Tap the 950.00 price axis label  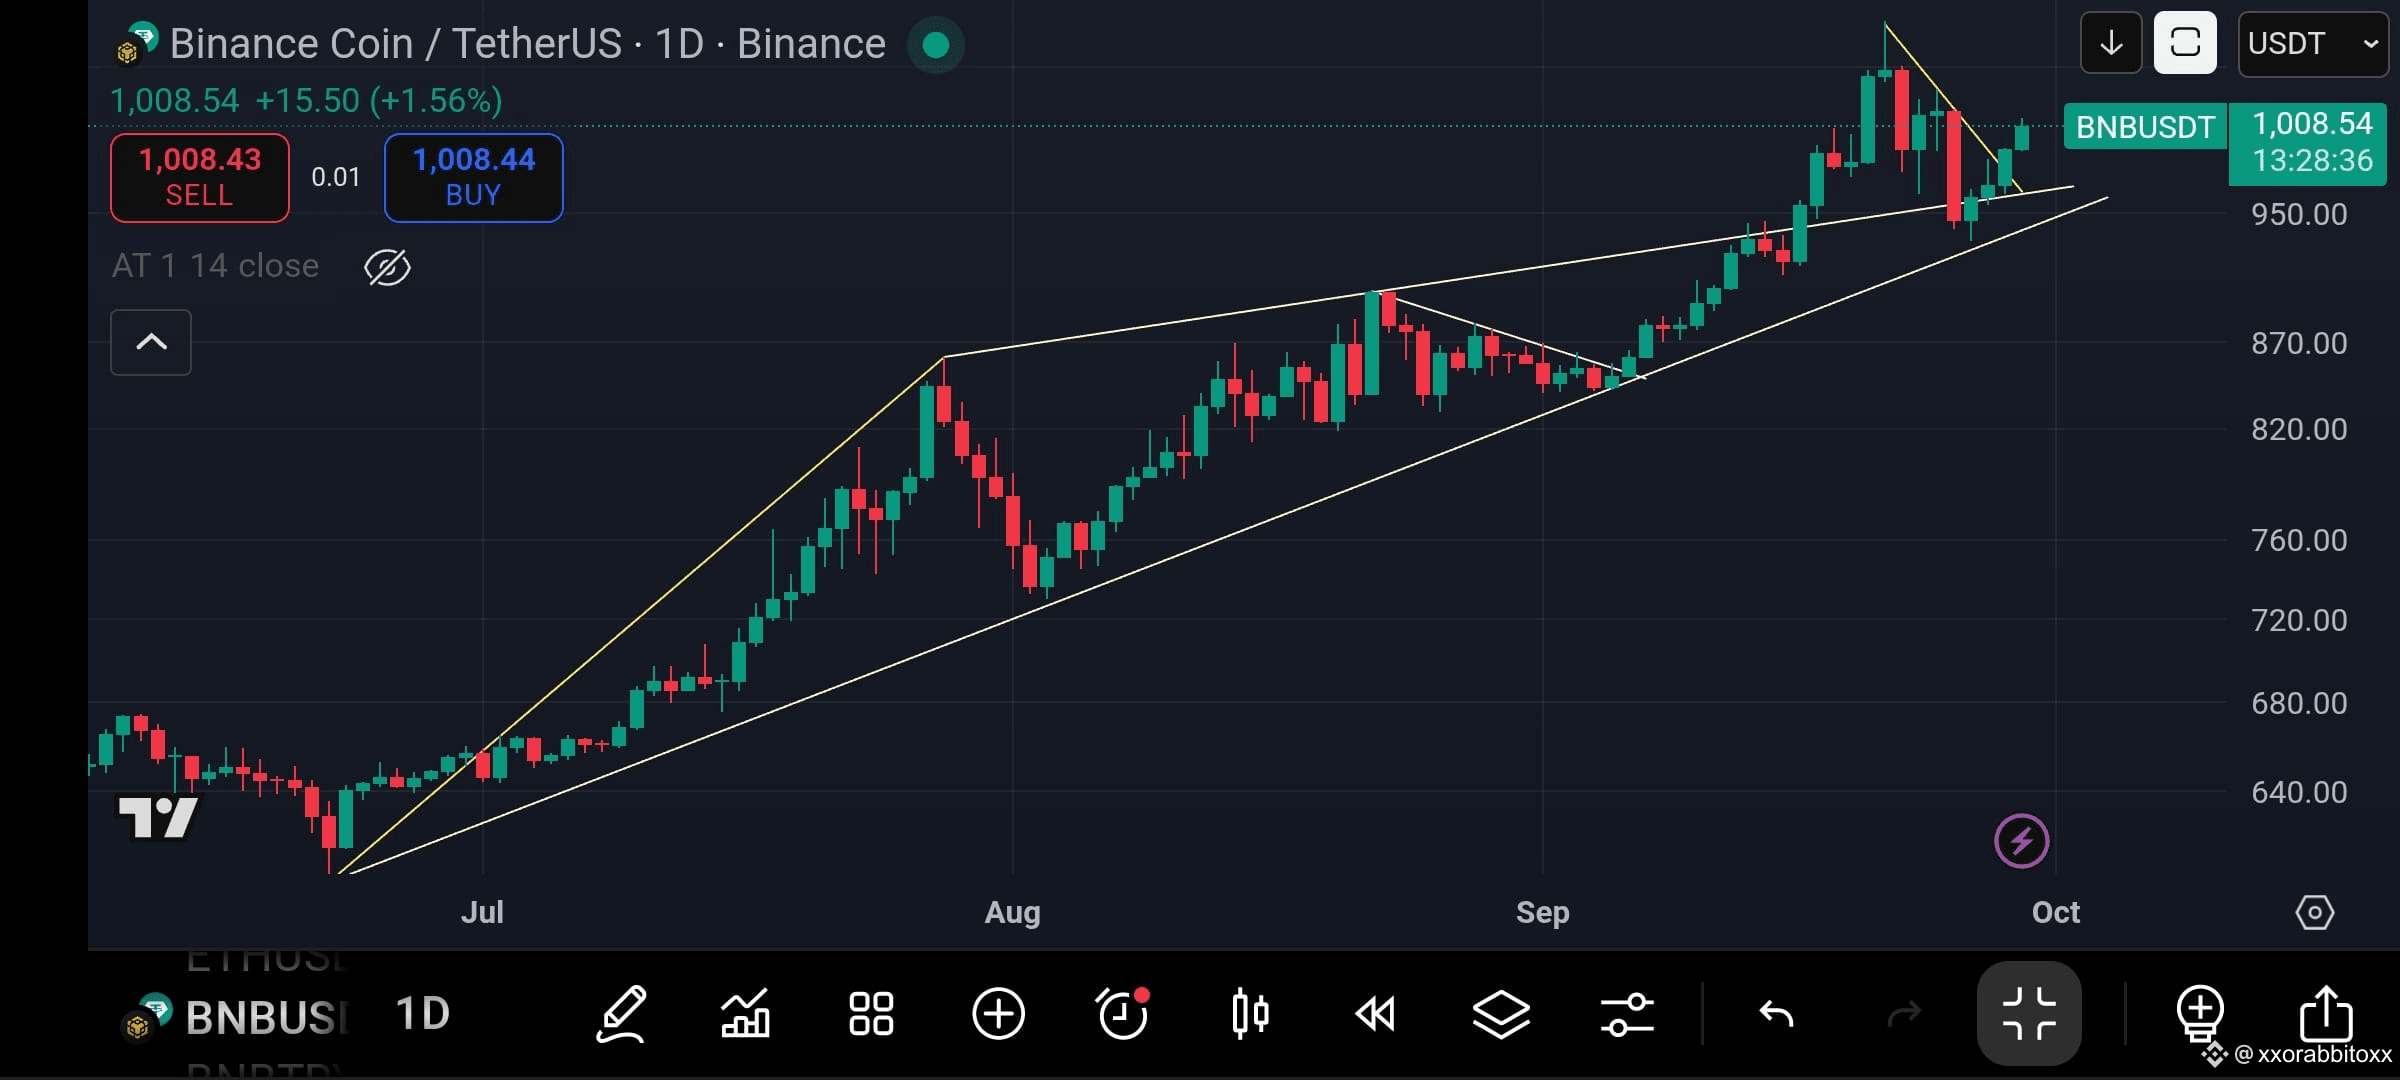coord(2299,214)
